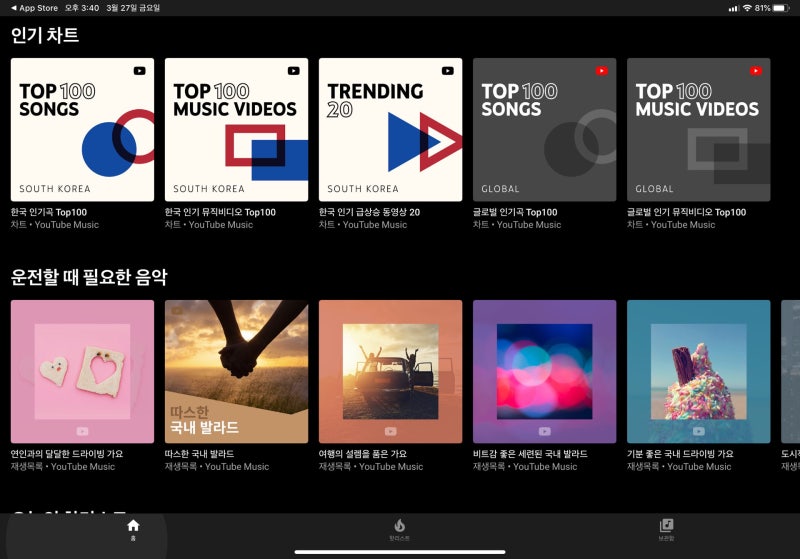This screenshot has width=800, height=559.
Task: Open South Korea Top 100 Music Videos thumbnail
Action: point(236,130)
